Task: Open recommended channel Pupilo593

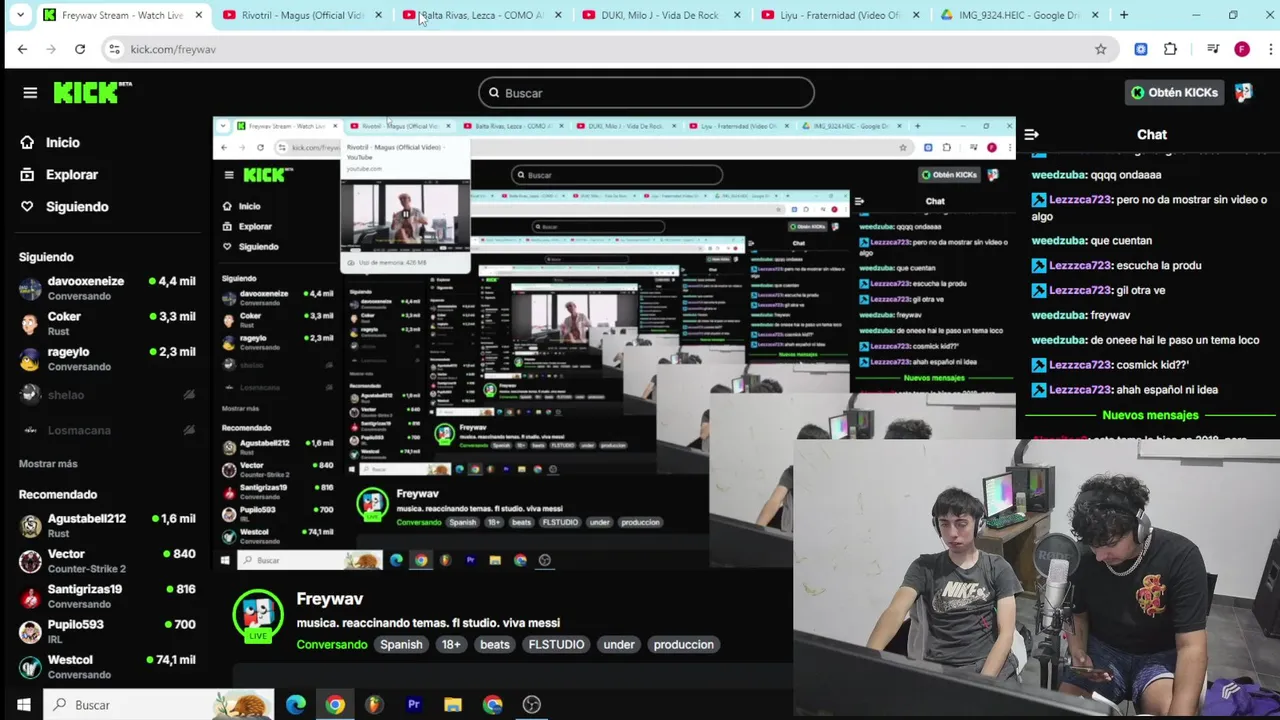Action: point(107,631)
